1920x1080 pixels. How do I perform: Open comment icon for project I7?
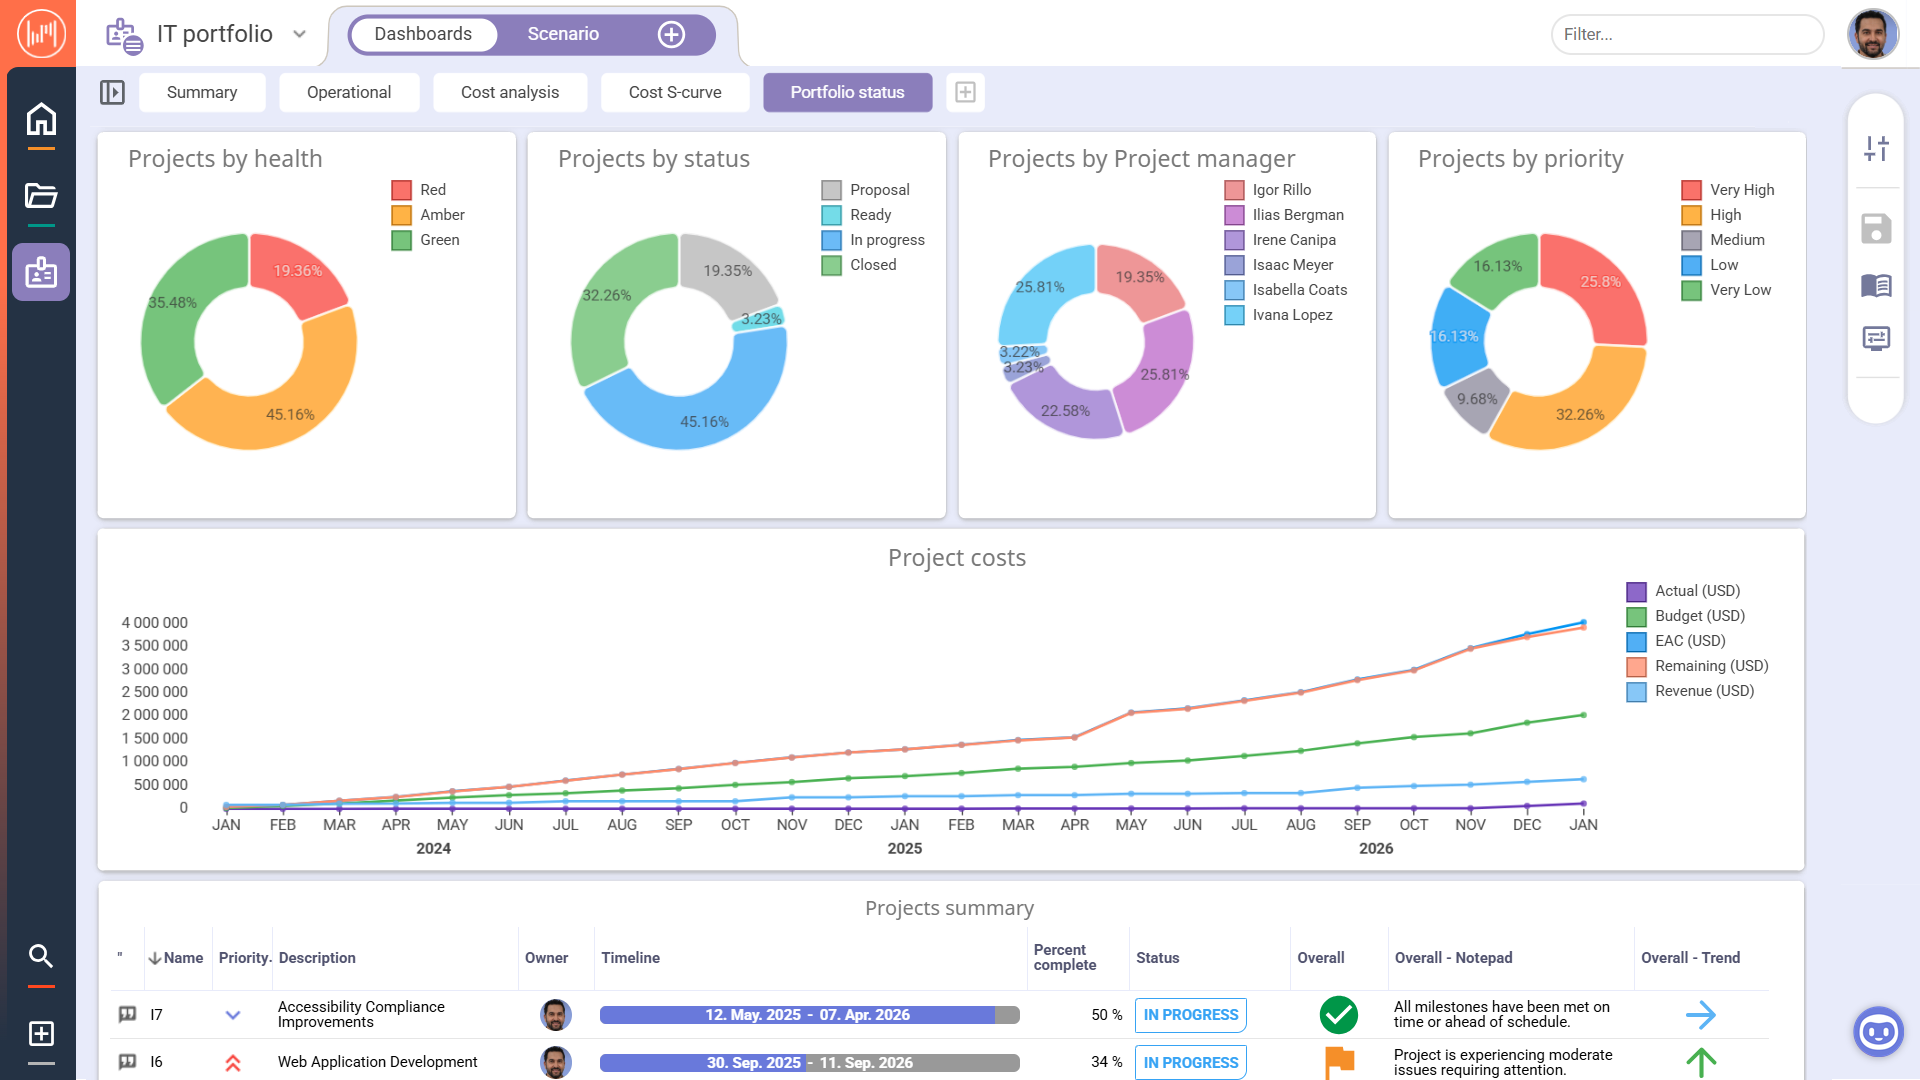[127, 1014]
